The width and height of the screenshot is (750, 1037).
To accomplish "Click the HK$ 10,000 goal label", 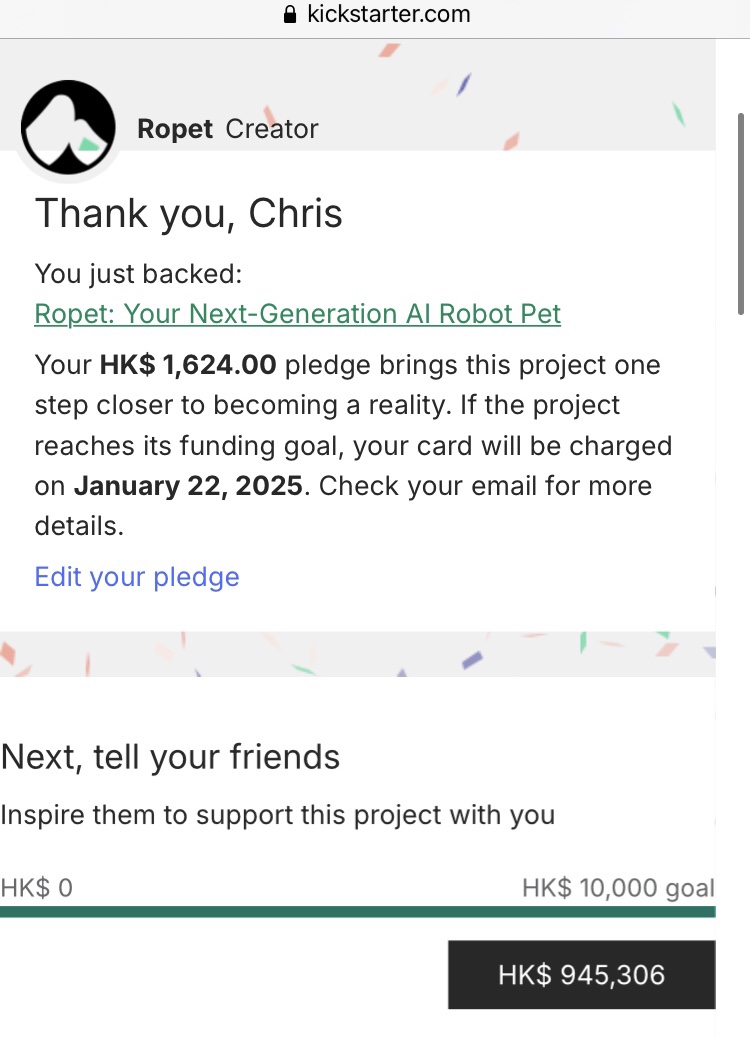I will (617, 887).
